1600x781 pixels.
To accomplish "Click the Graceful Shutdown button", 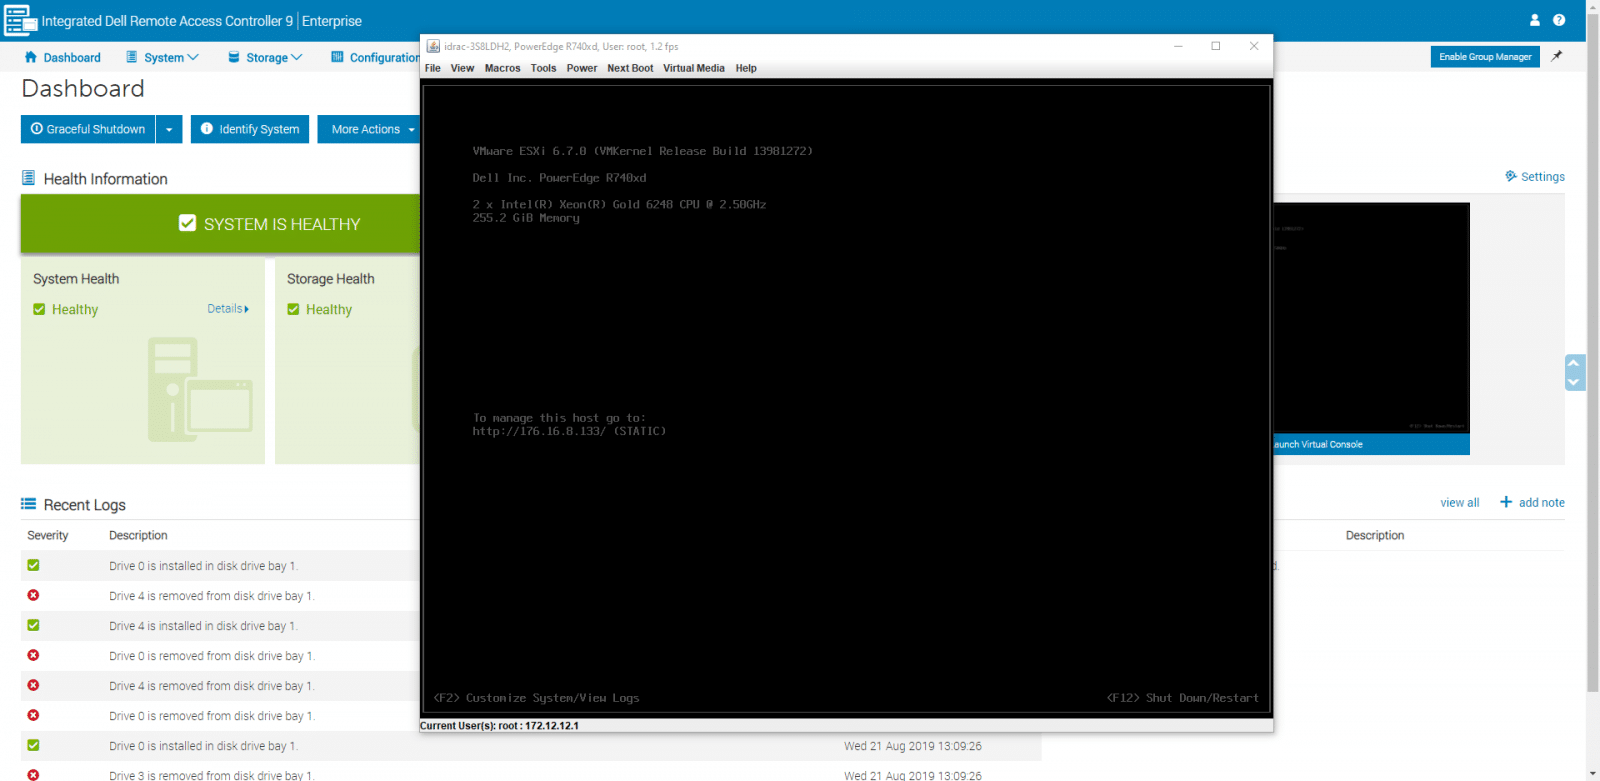I will [88, 129].
